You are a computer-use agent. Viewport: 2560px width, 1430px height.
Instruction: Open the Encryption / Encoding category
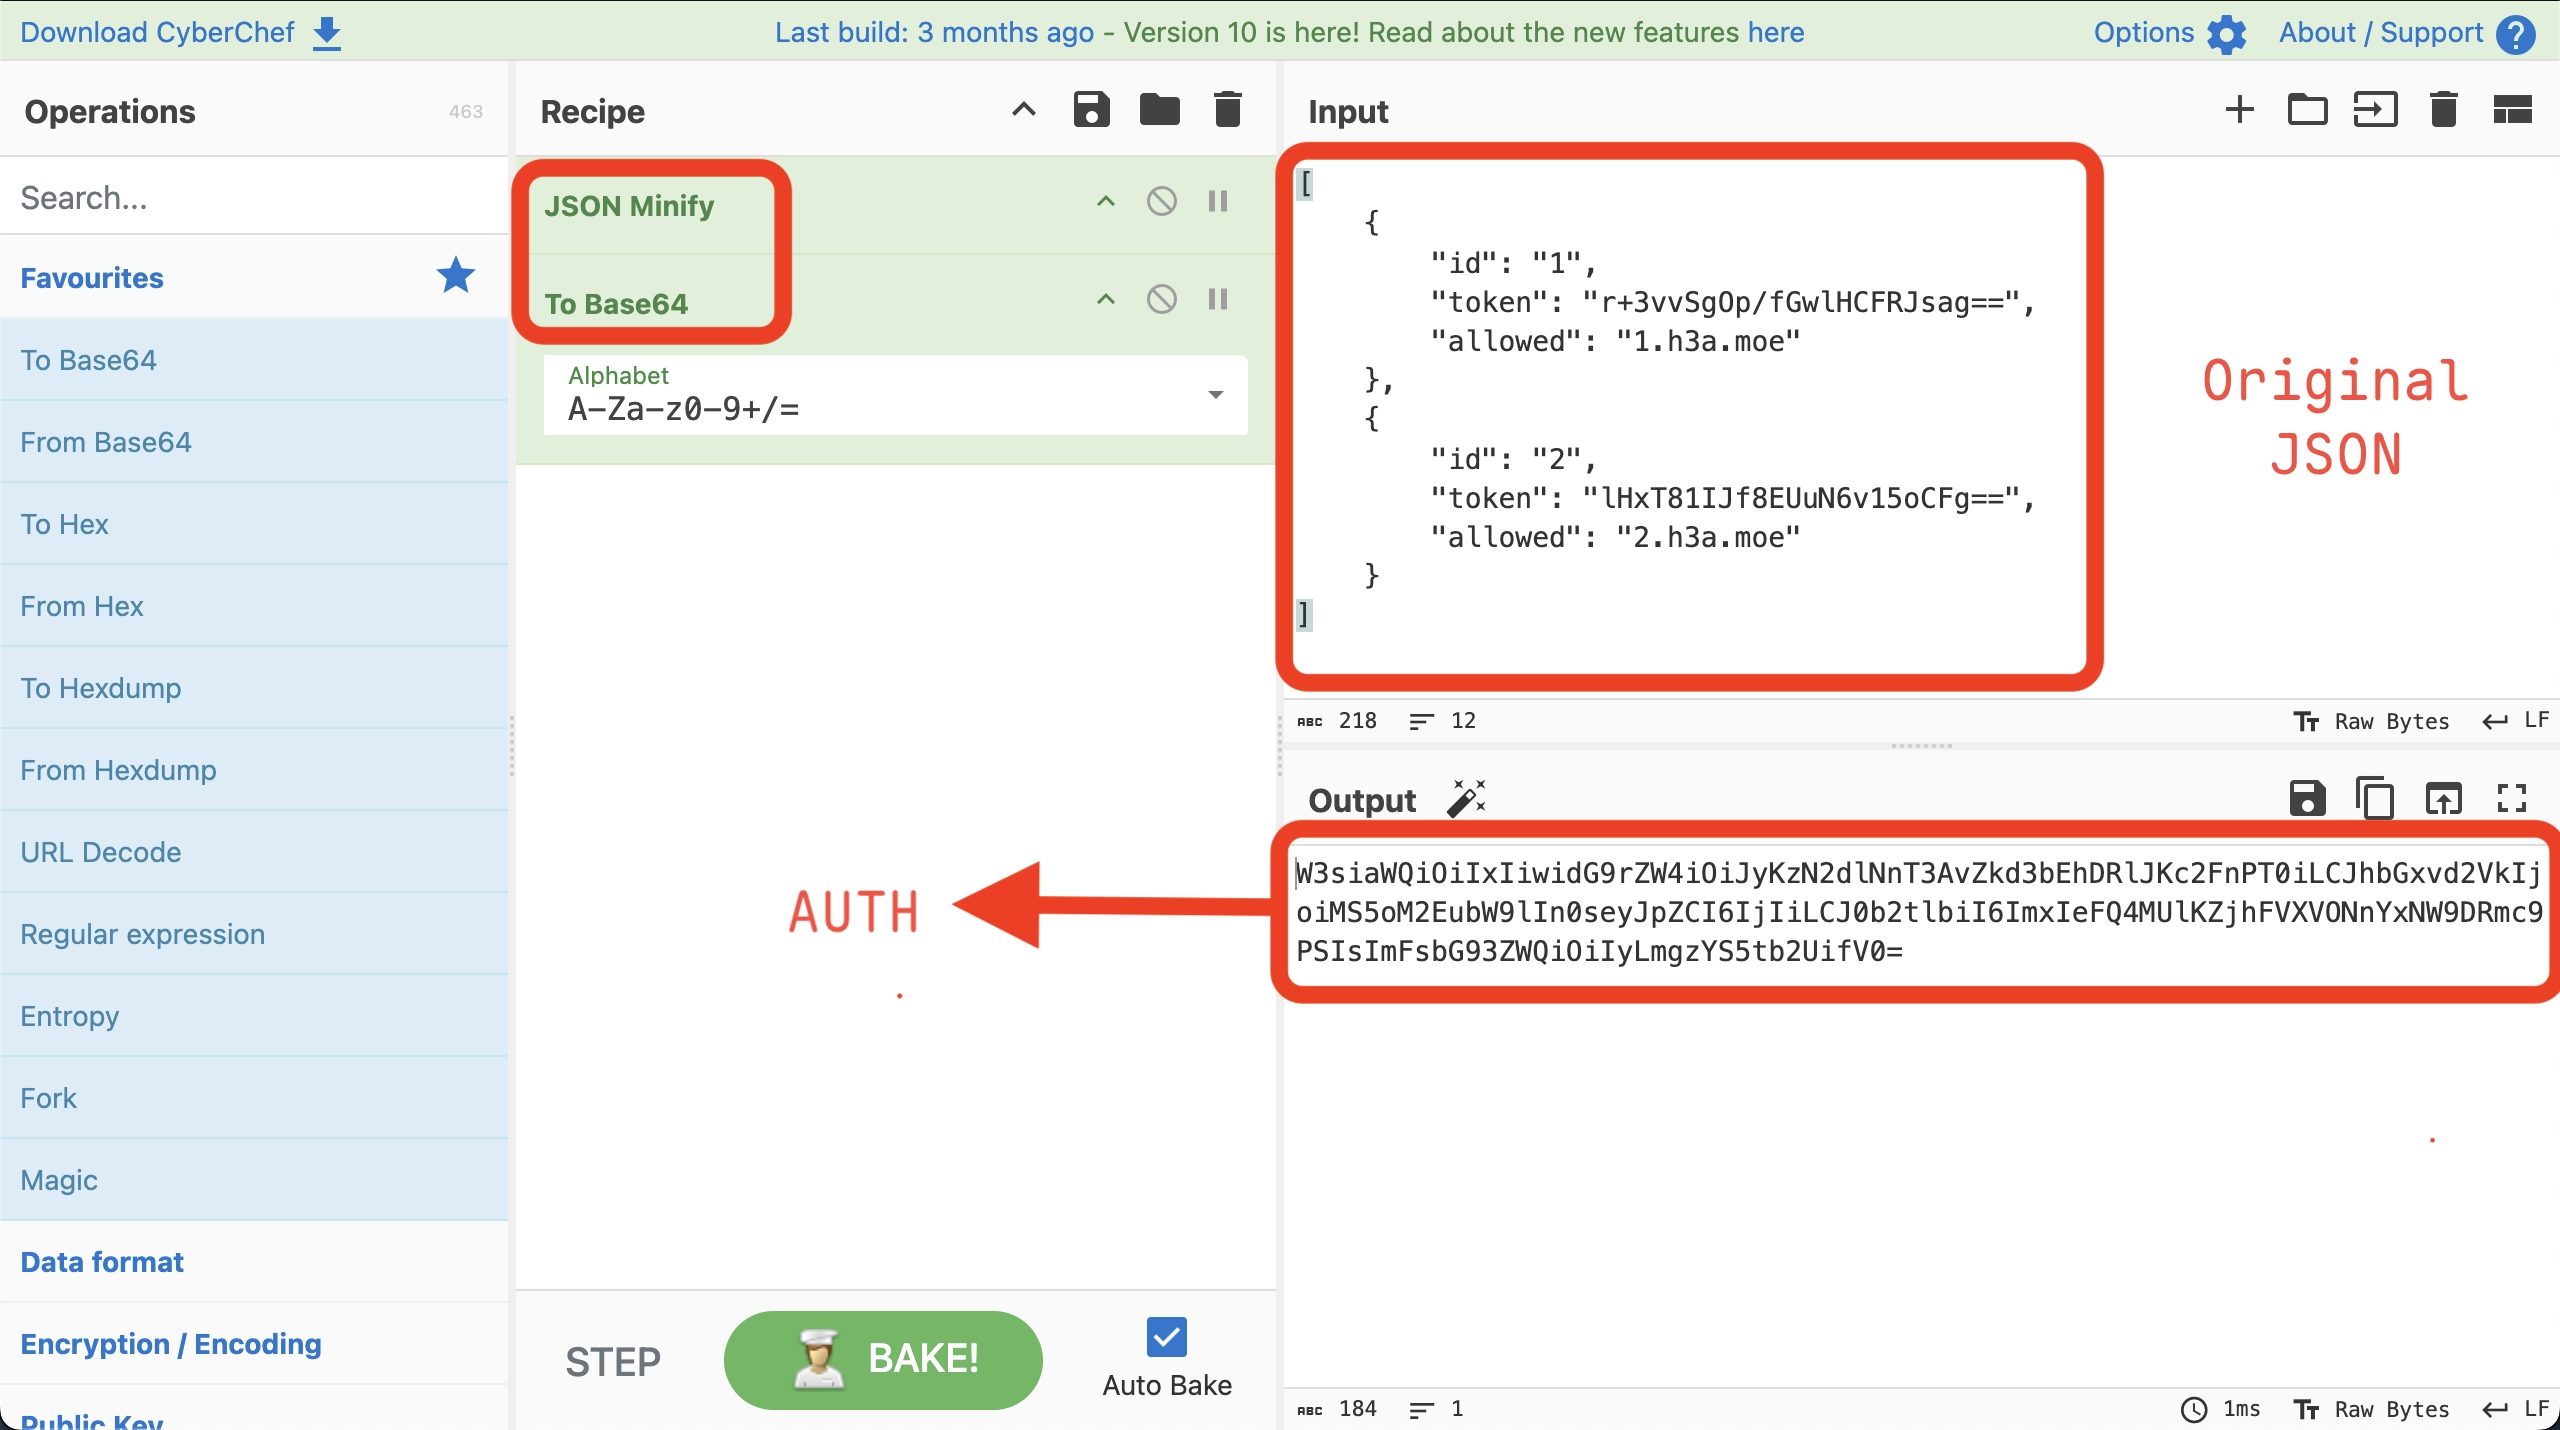171,1344
